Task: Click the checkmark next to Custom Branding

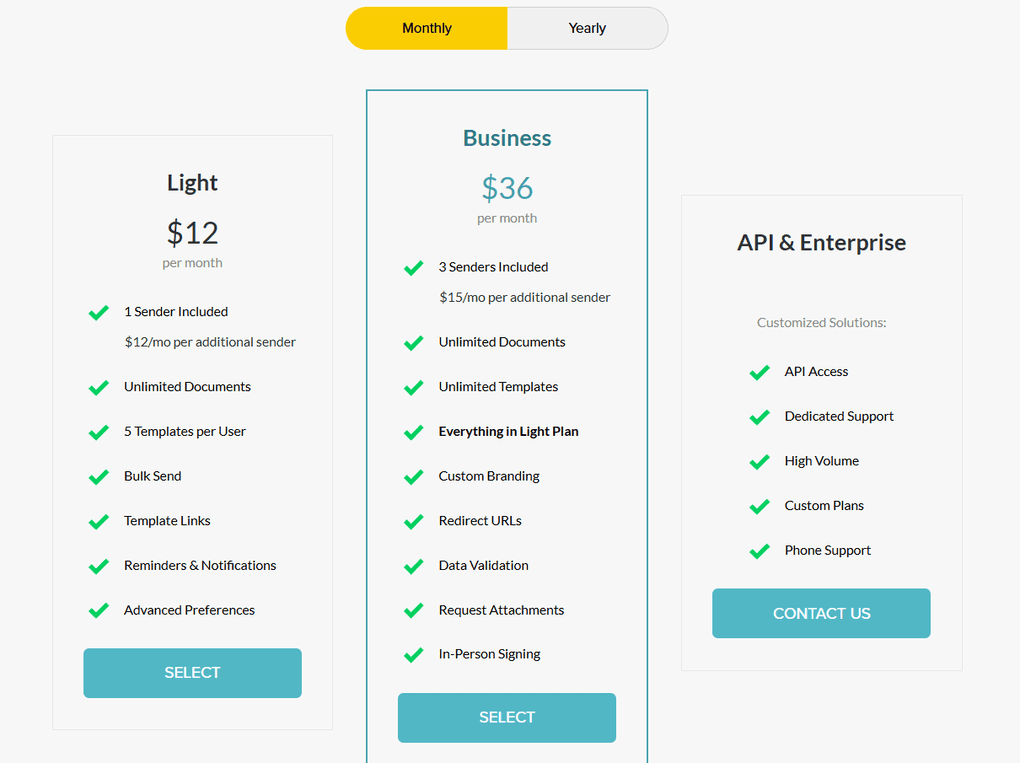Action: [413, 476]
